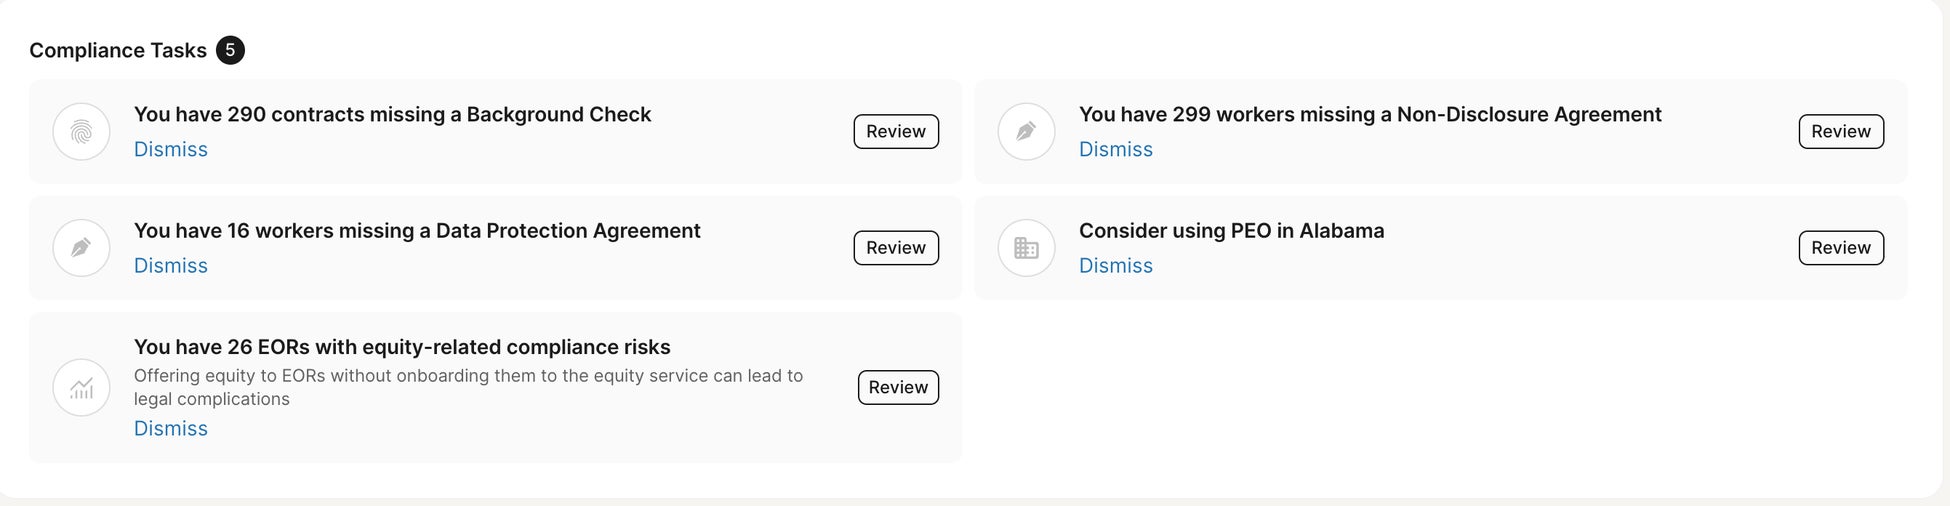Image resolution: width=1950 pixels, height=506 pixels.
Task: Open Review for PEO in Alabama
Action: tap(1840, 248)
